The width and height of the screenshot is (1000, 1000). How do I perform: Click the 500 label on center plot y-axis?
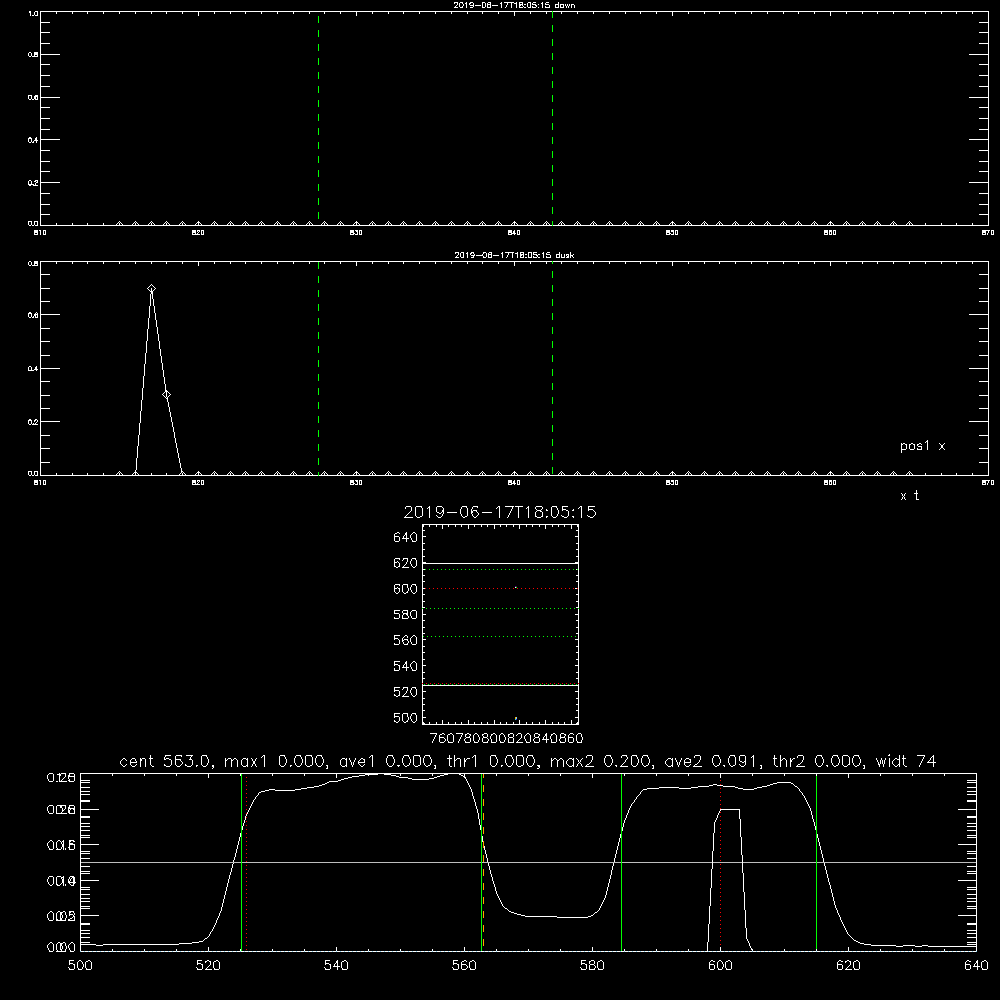(x=406, y=717)
